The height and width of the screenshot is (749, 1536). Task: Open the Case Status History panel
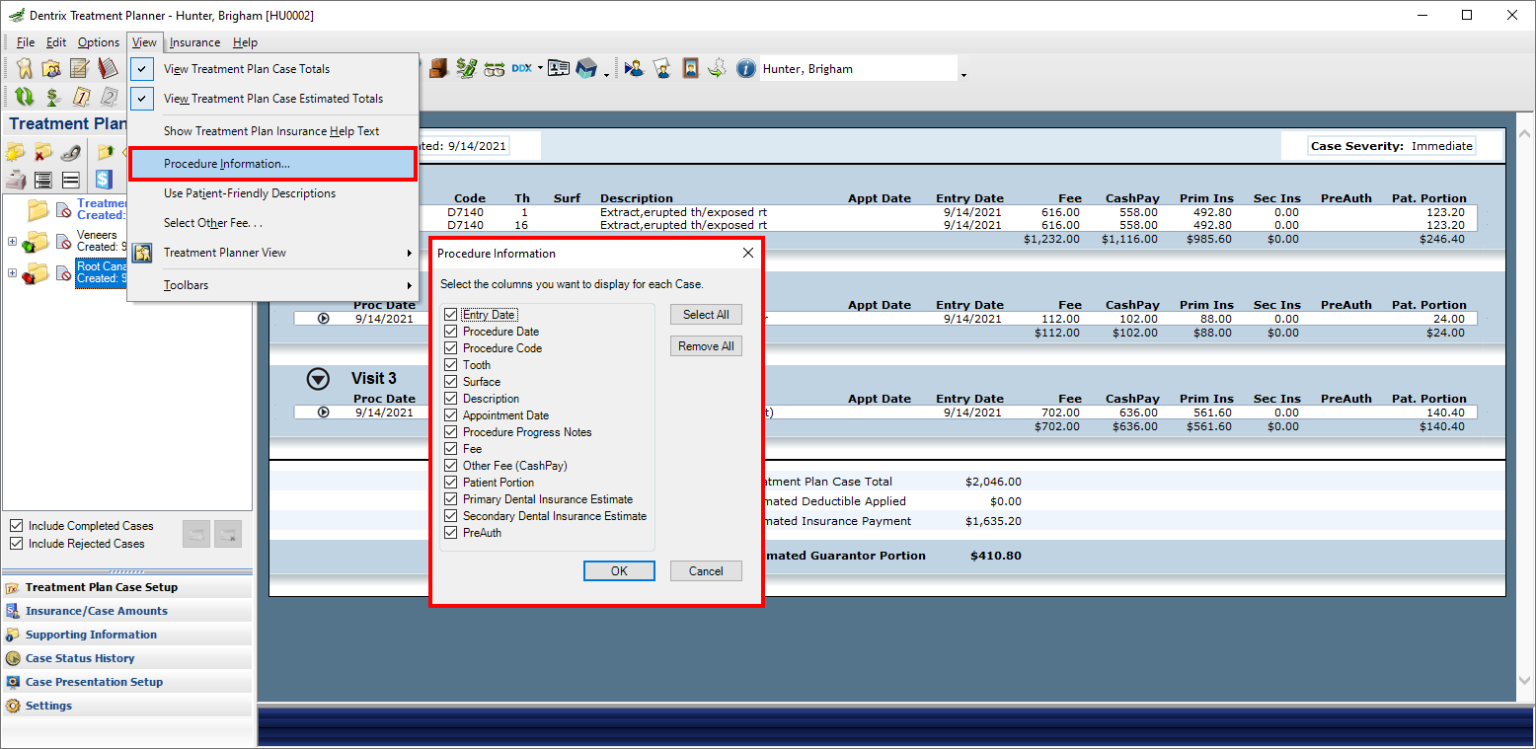tap(80, 658)
